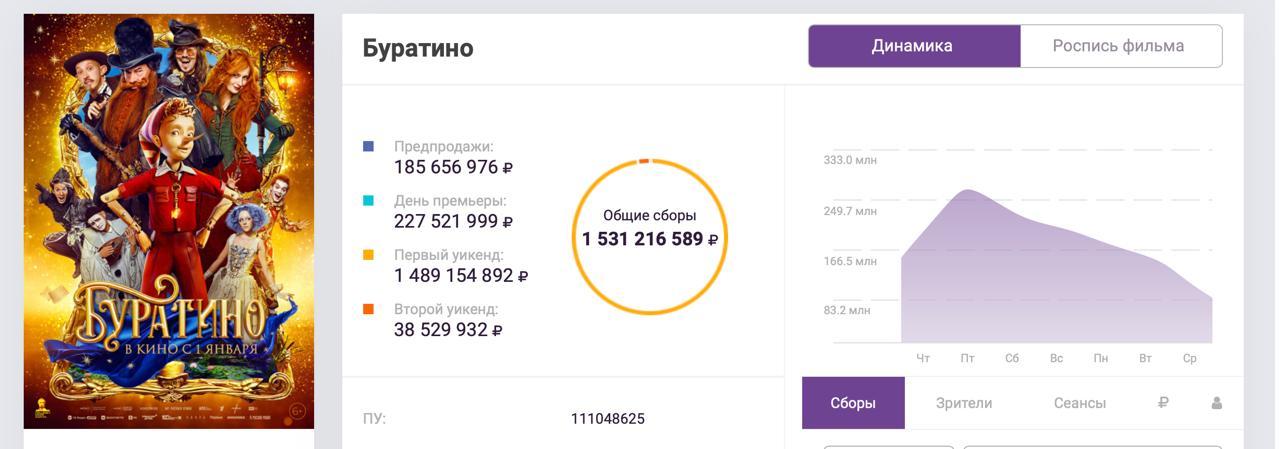1280x449 pixels.
Task: Click the cyan День премьеры legend marker
Action: [x=368, y=201]
